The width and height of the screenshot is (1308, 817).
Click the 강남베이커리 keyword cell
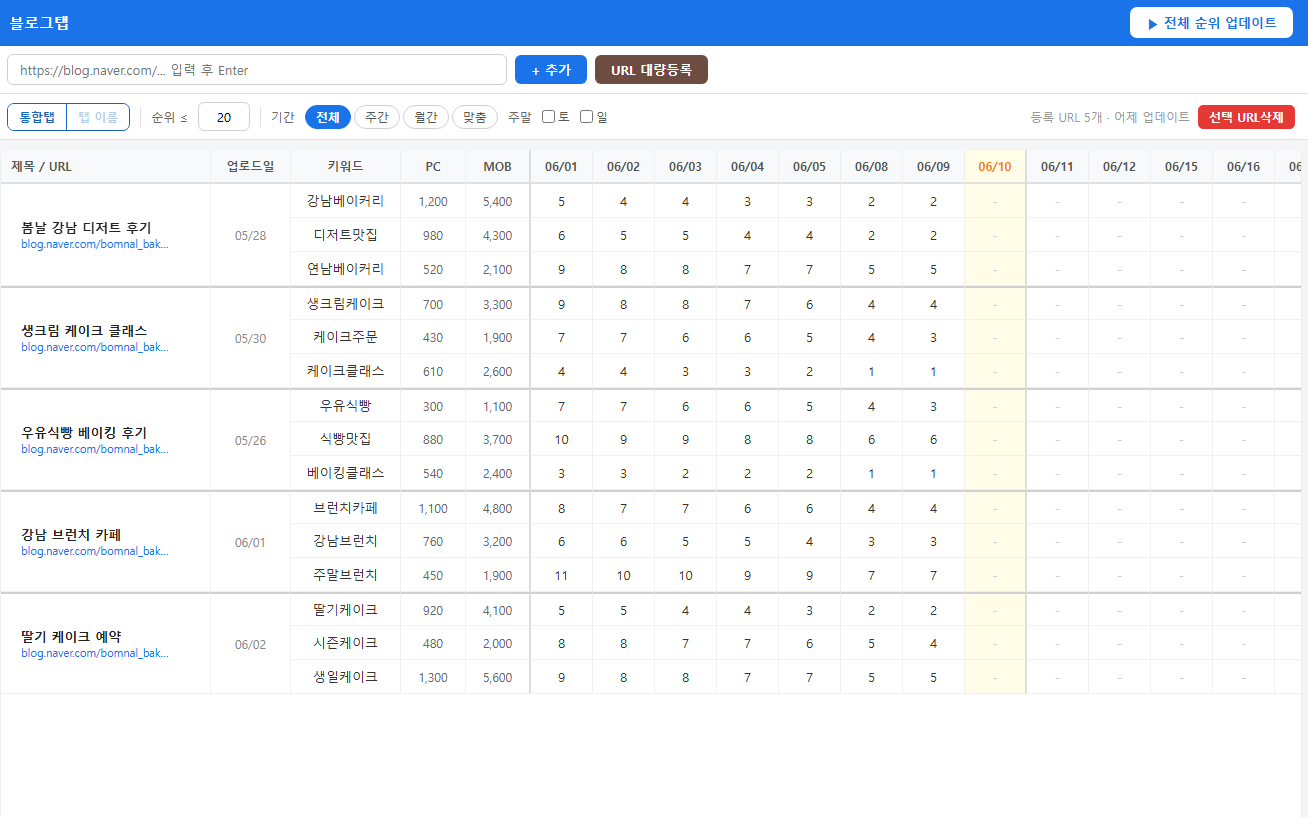[346, 201]
